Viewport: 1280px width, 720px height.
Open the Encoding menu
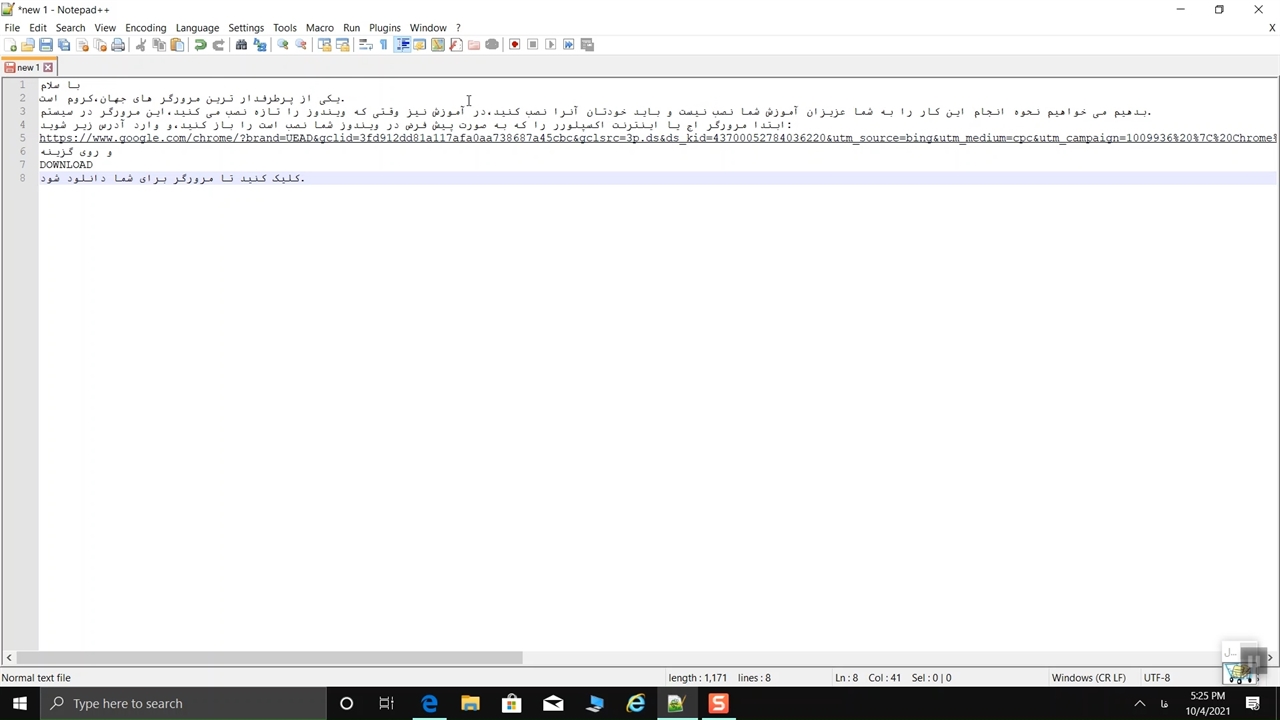click(x=145, y=28)
